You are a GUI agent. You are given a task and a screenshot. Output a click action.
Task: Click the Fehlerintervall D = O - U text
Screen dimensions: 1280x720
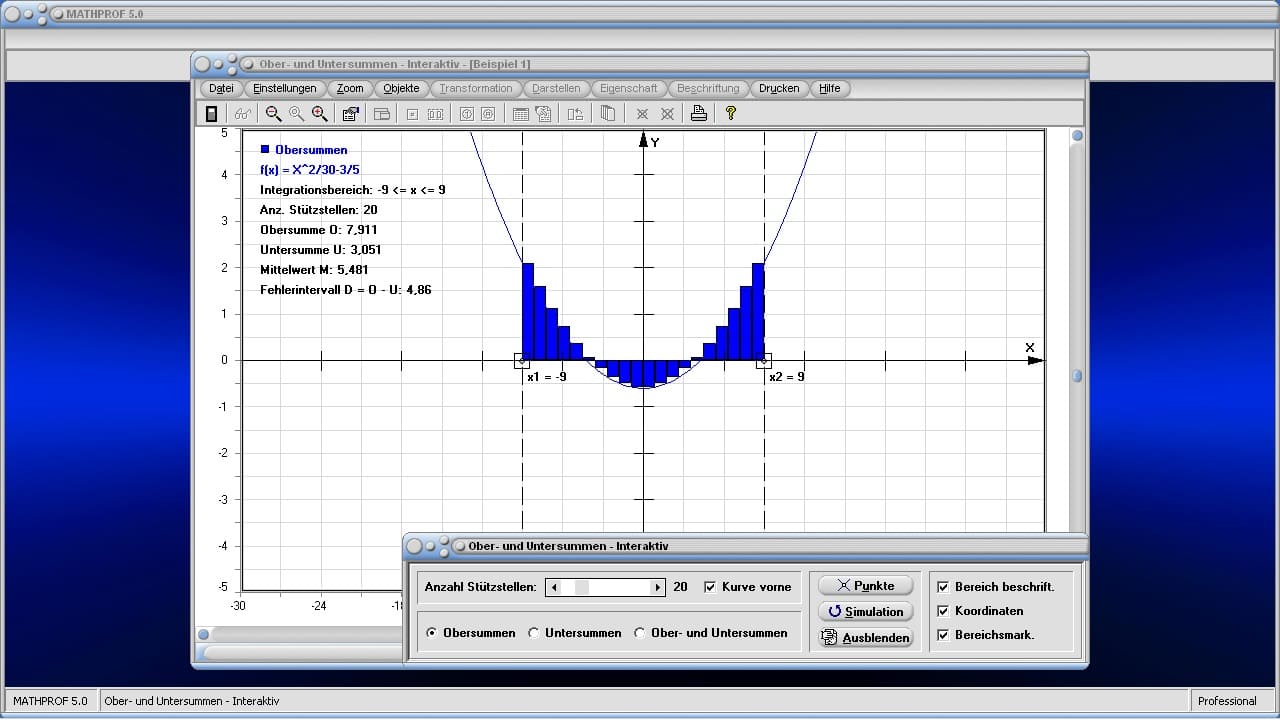point(345,290)
